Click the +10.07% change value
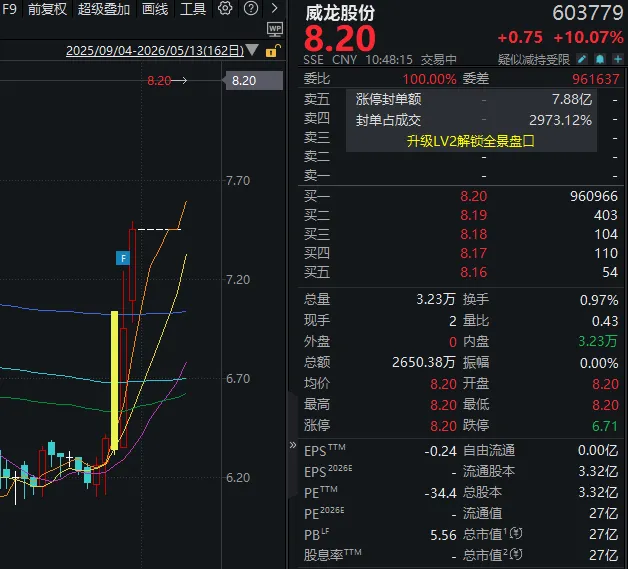628x569 pixels. pos(588,38)
